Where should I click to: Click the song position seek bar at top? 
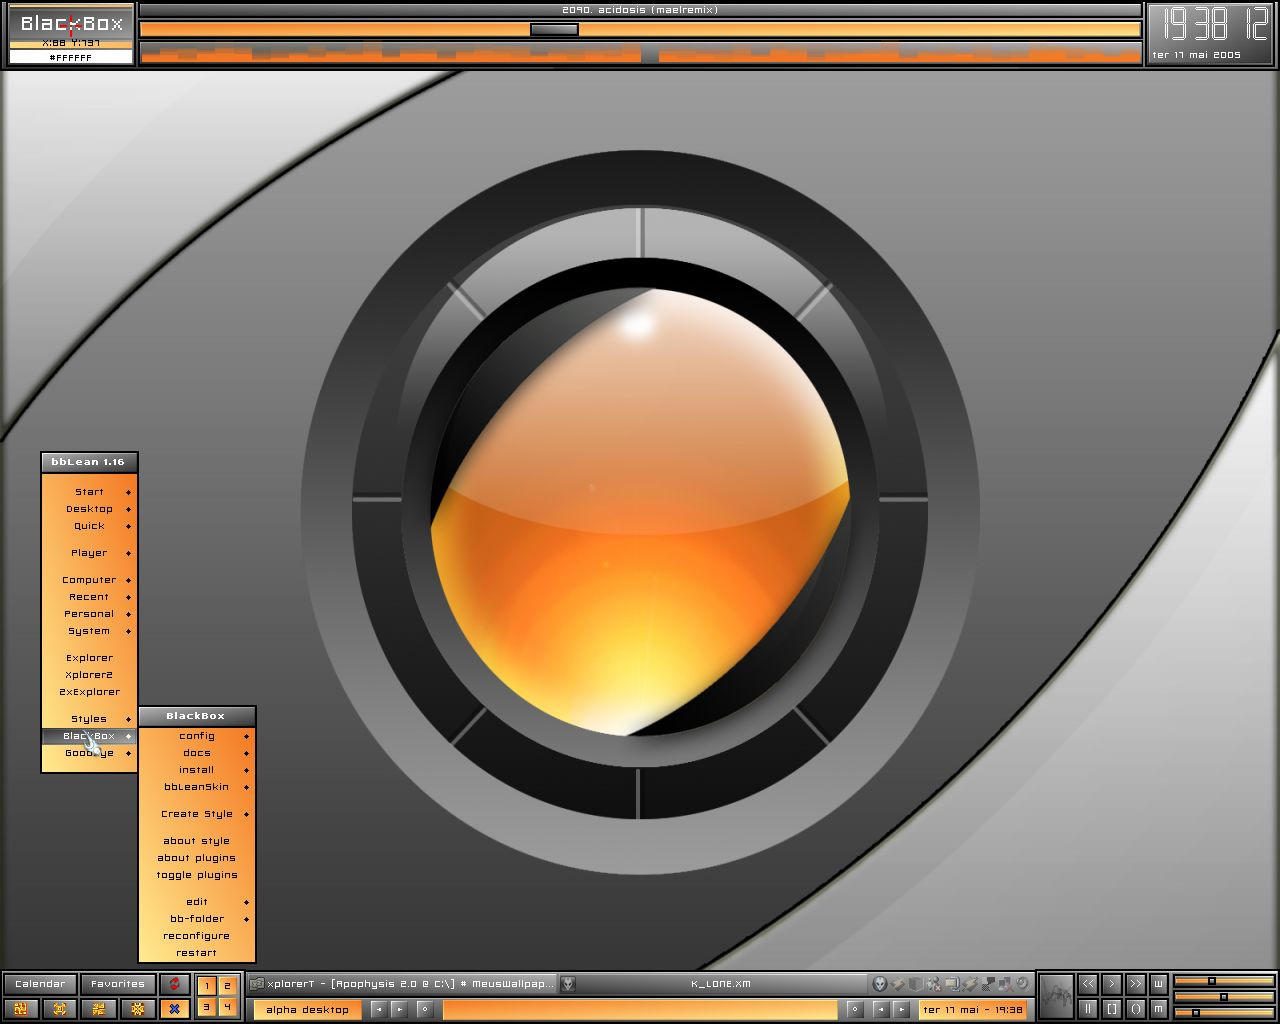(x=640, y=29)
